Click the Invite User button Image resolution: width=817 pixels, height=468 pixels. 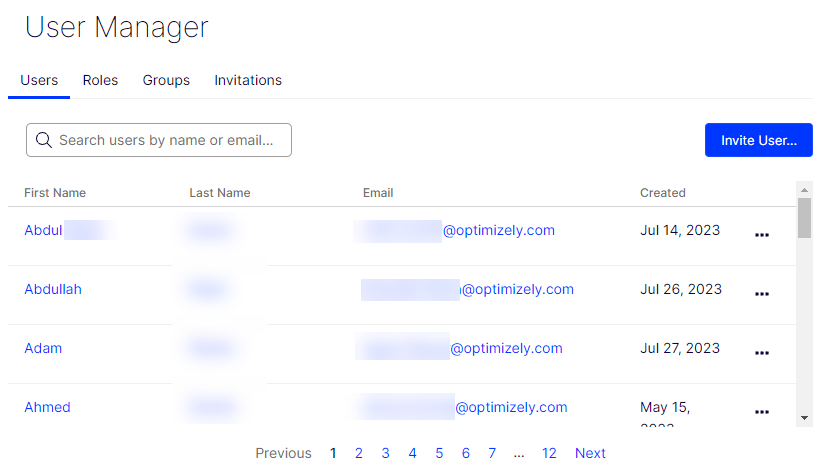[x=759, y=140]
